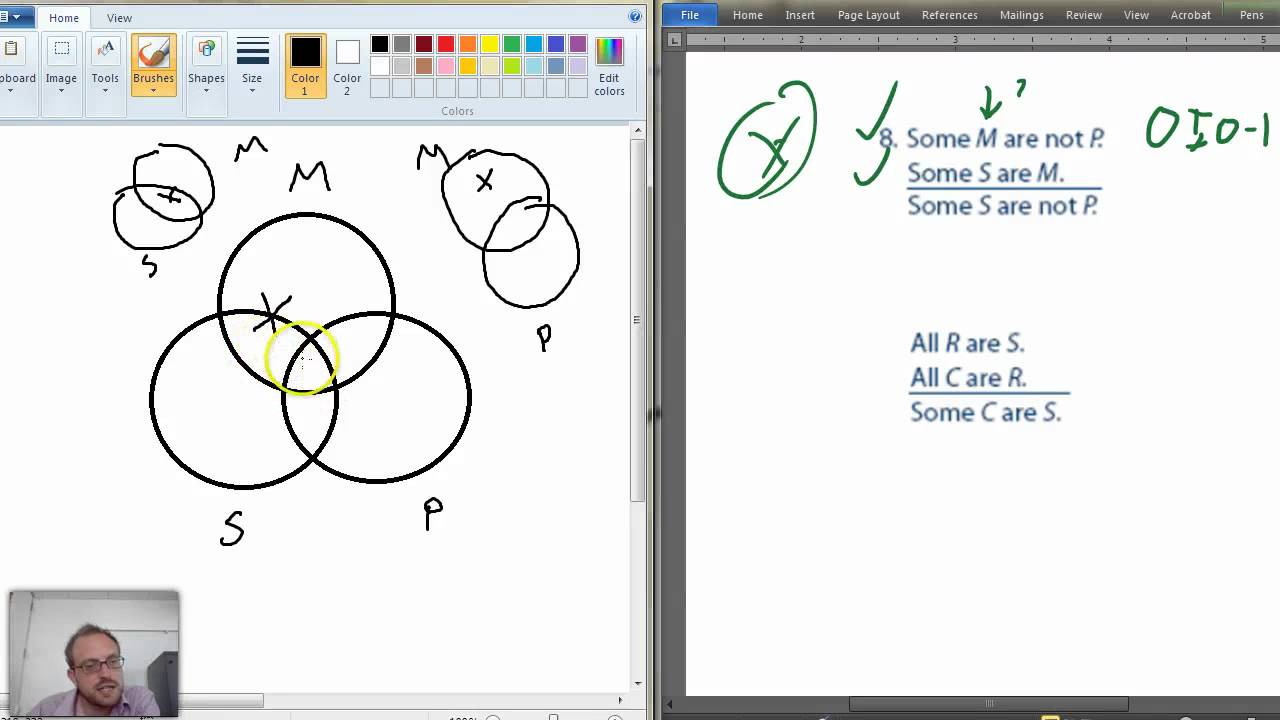Screen dimensions: 1280x720
Task: Pick the green color swatch
Action: tap(512, 44)
